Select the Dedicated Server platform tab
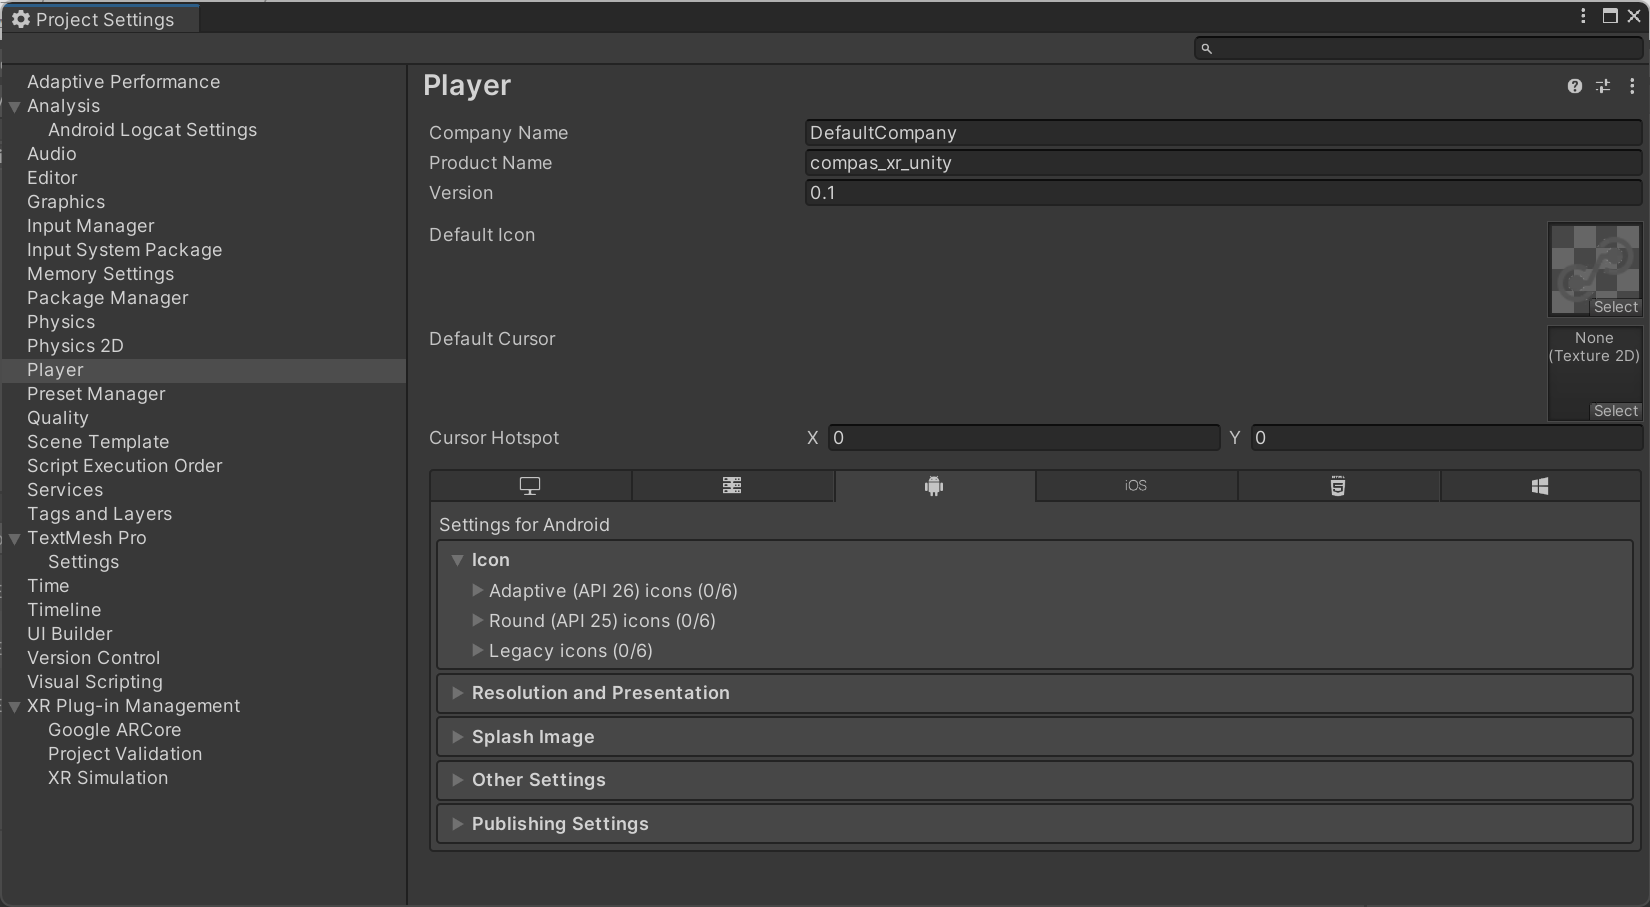The image size is (1650, 907). [x=732, y=486]
